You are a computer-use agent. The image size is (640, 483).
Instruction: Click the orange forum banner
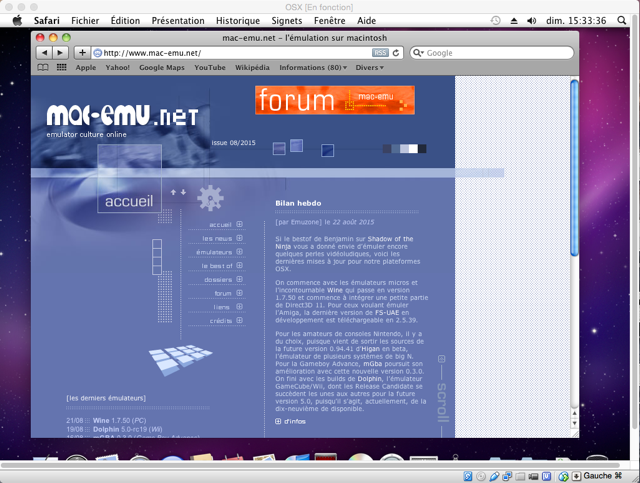pos(335,100)
